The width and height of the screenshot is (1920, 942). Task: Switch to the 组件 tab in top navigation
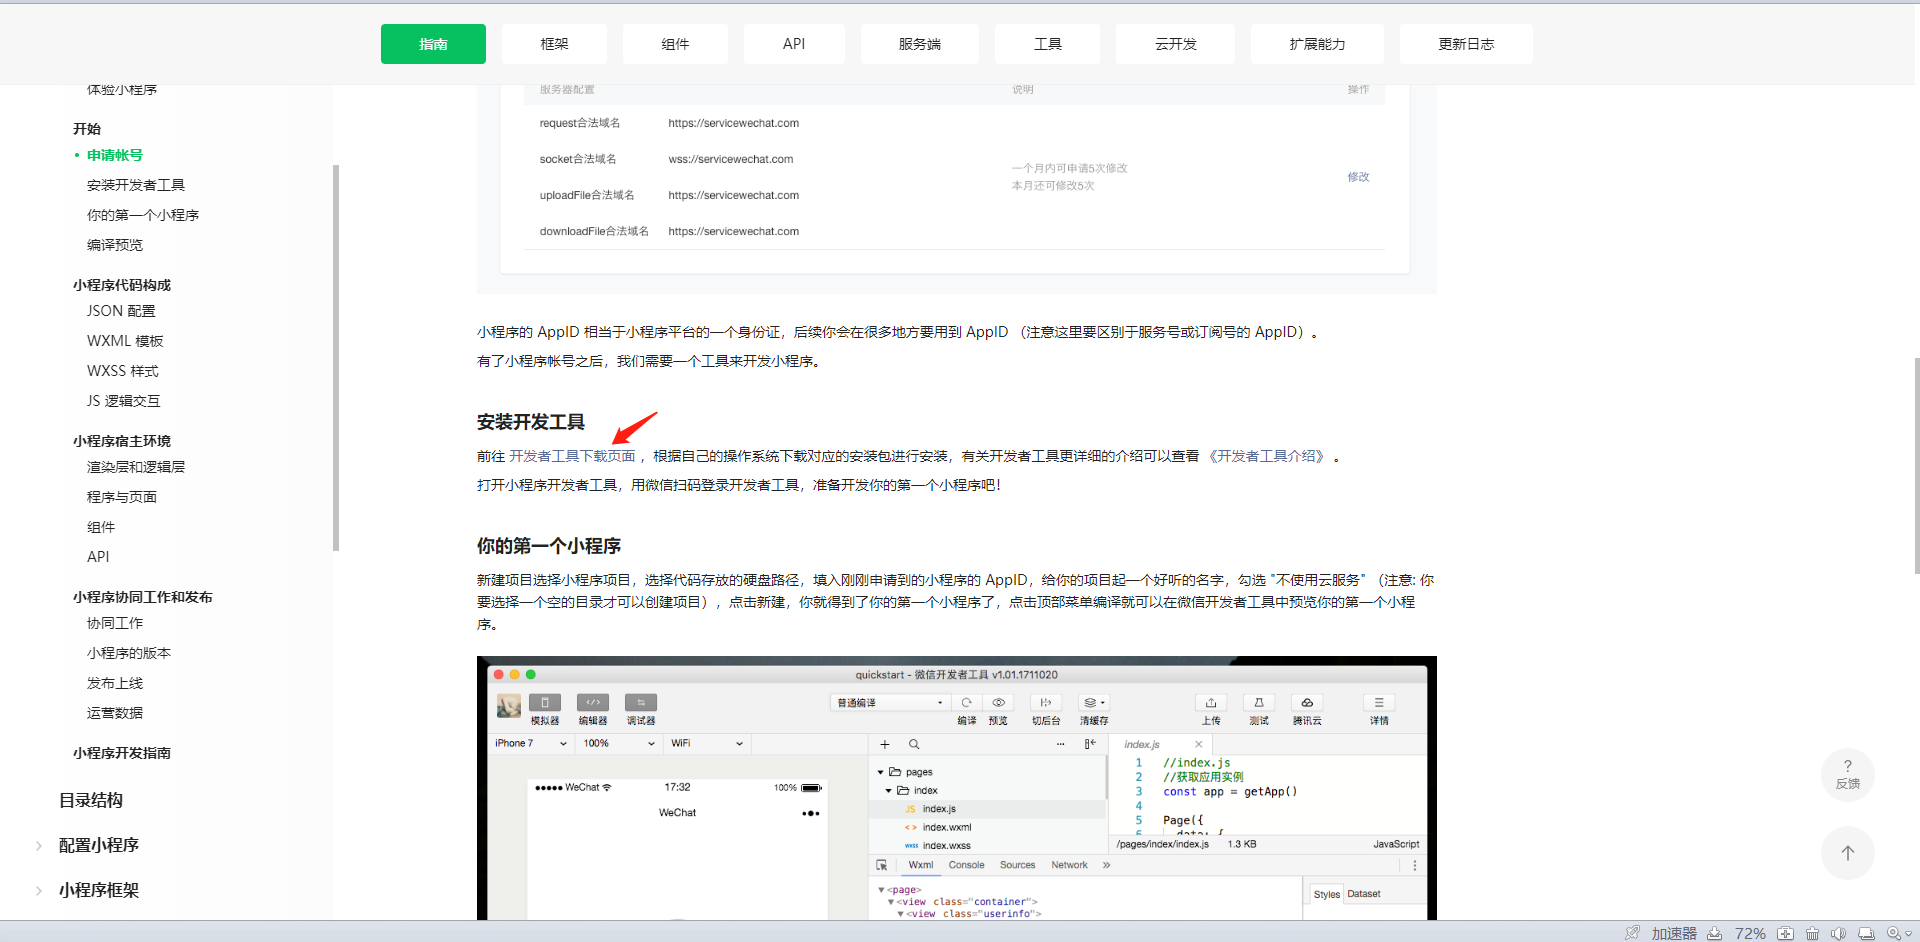pyautogui.click(x=675, y=44)
